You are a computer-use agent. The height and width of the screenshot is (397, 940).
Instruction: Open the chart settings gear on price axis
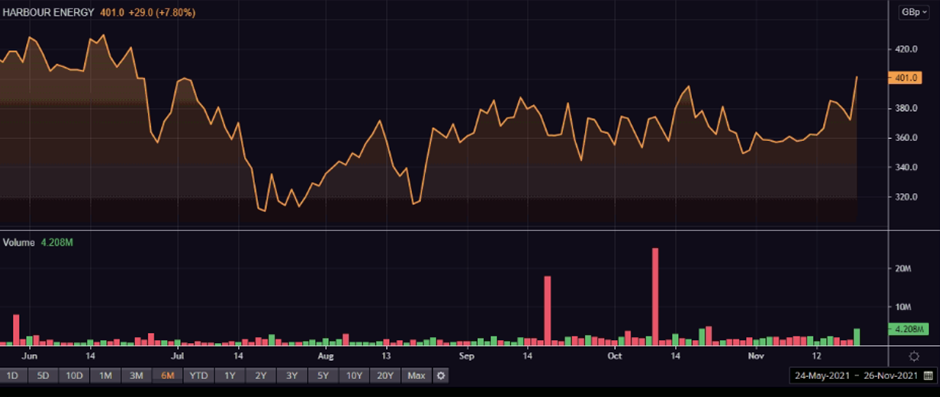914,357
